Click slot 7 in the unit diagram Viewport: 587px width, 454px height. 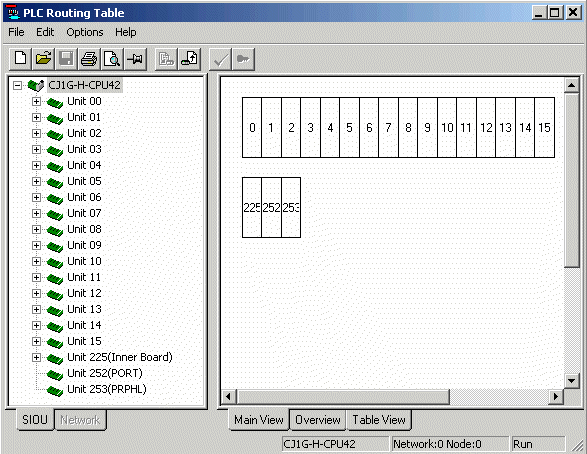tap(389, 128)
